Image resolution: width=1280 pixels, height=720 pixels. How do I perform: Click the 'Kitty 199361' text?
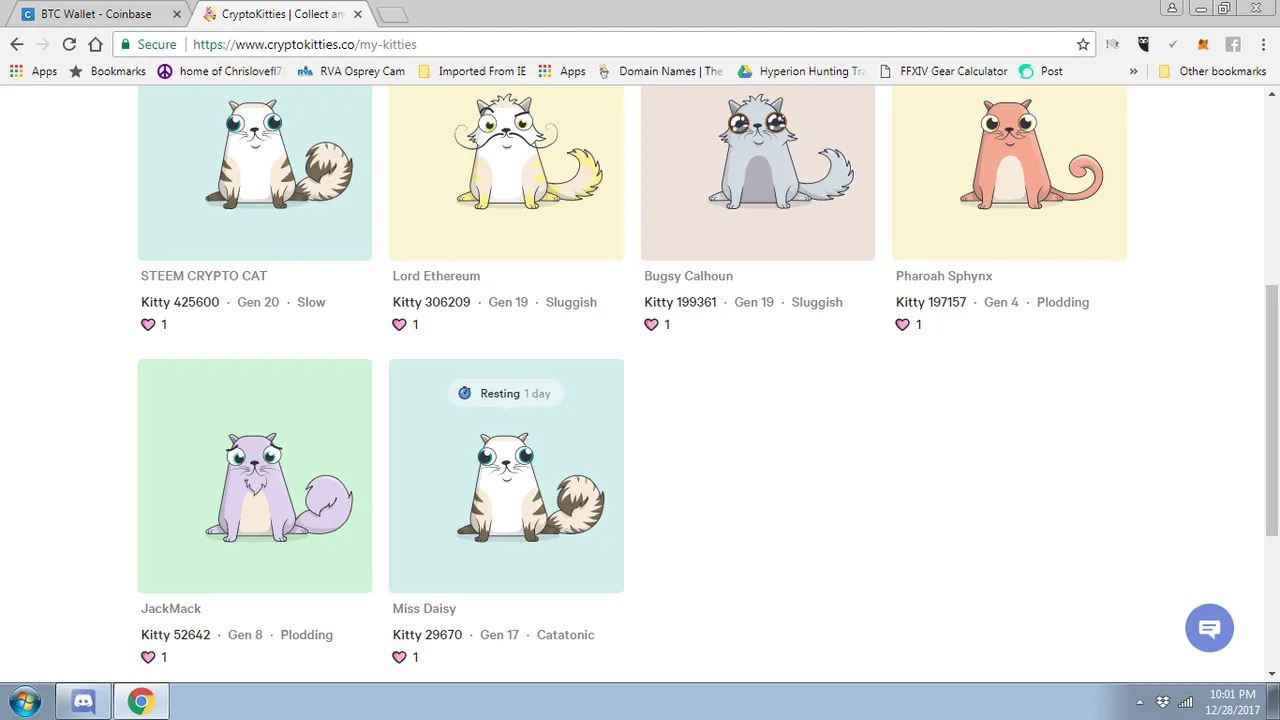click(680, 302)
